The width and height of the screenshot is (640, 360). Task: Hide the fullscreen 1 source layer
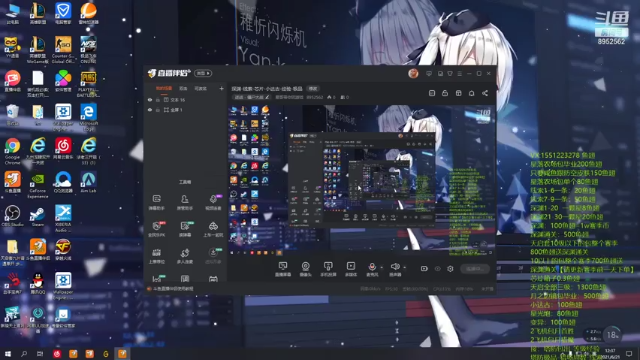coord(150,110)
